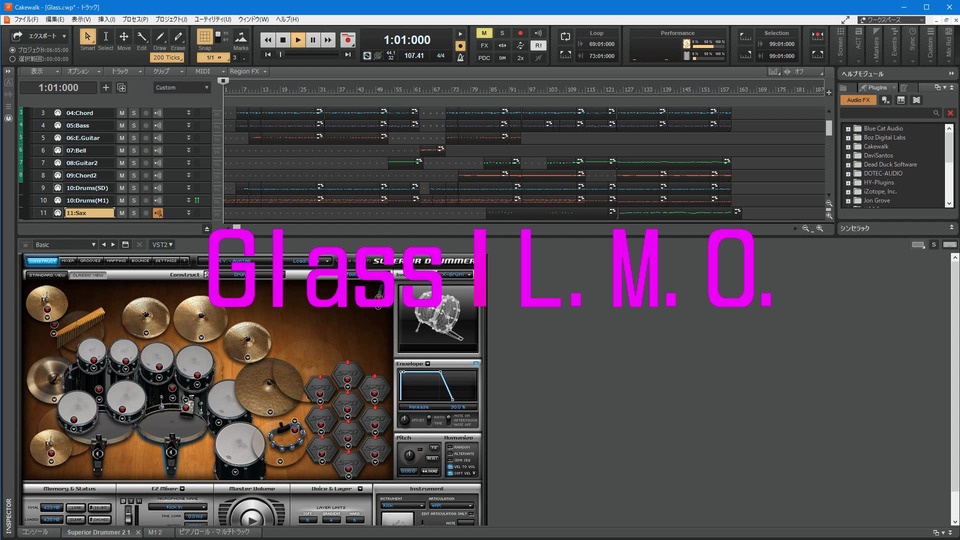Pick the Draw tool
Viewport: 960px width, 540px height.
pyautogui.click(x=160, y=37)
